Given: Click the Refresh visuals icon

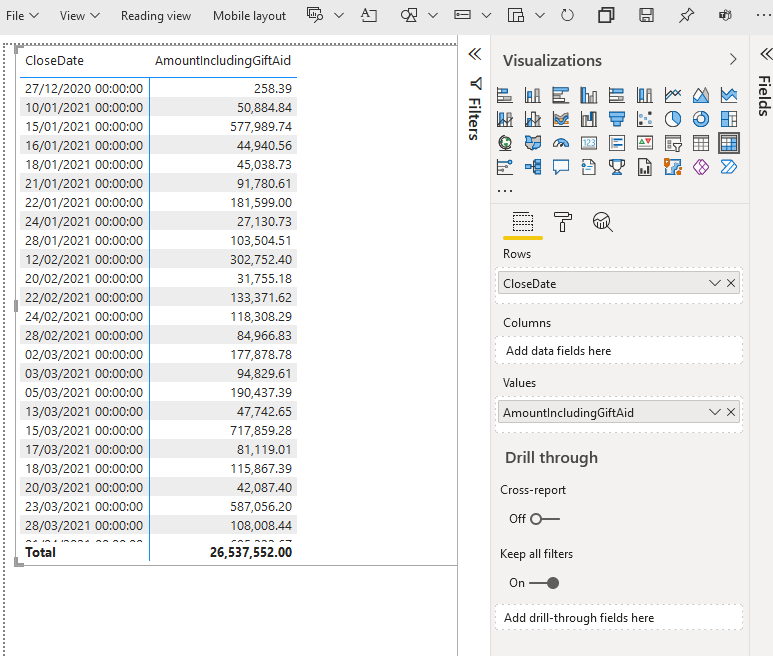Looking at the screenshot, I should coord(567,15).
